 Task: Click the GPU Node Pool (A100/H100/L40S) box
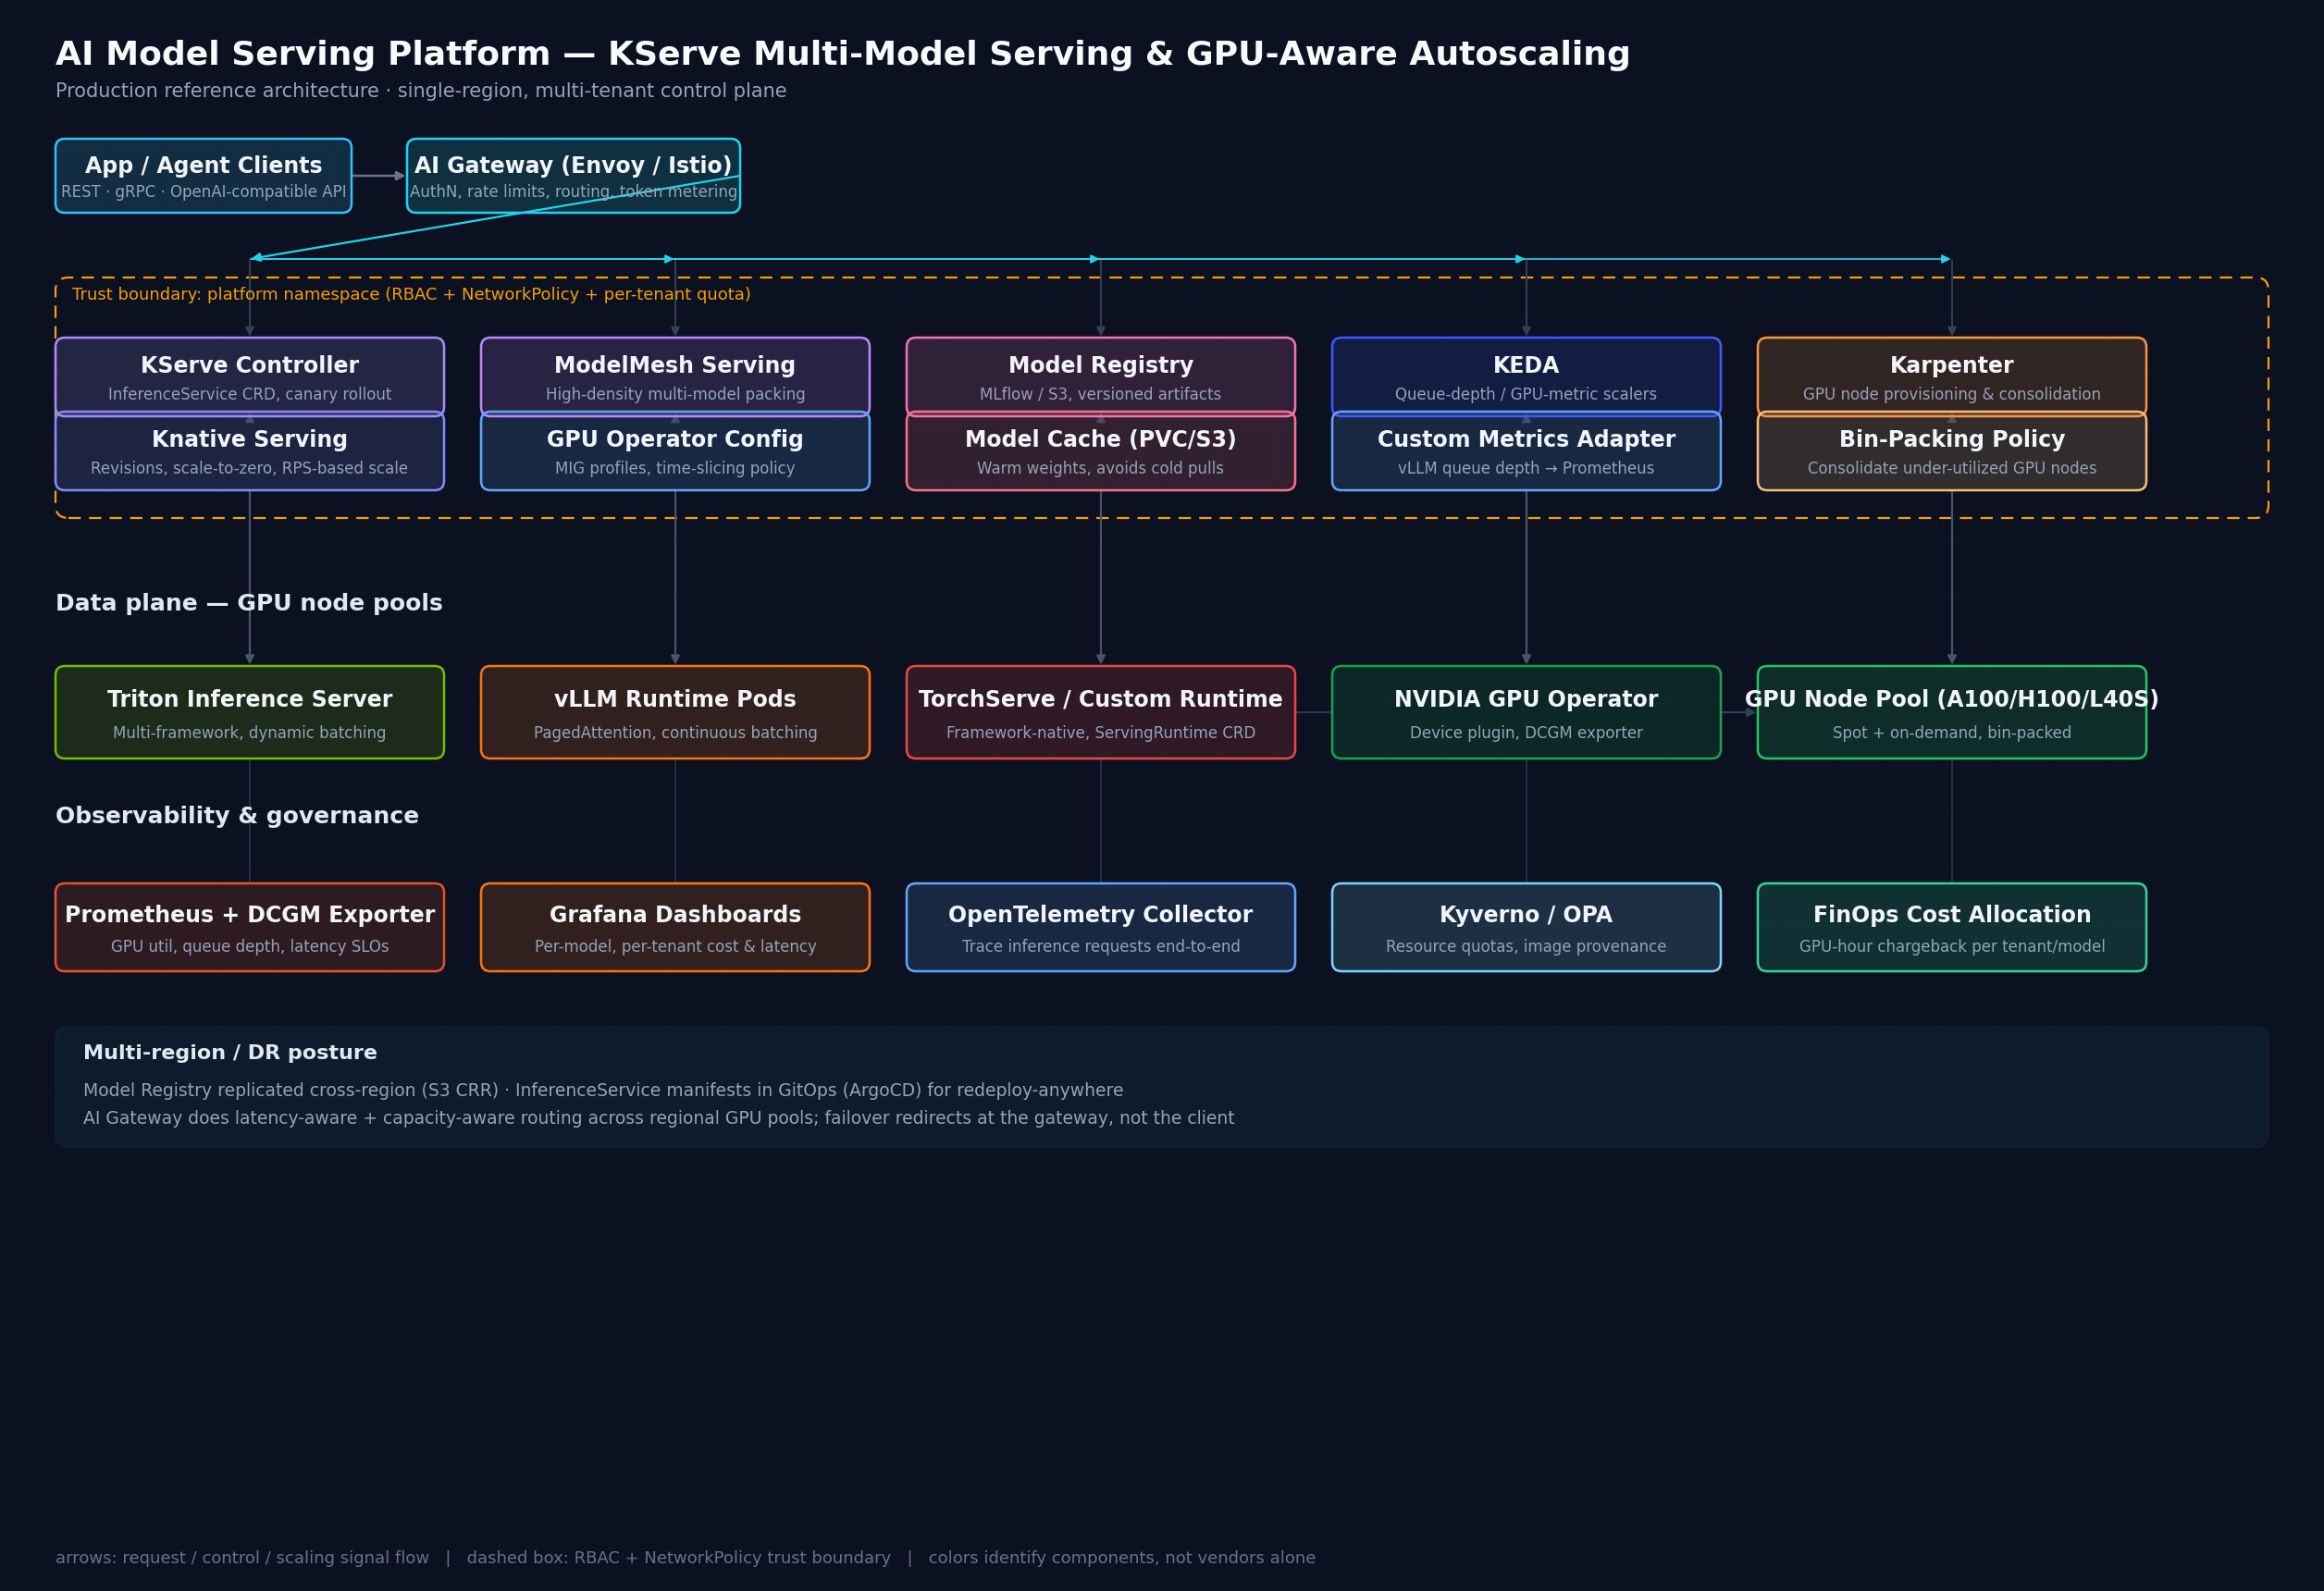[x=1952, y=712]
